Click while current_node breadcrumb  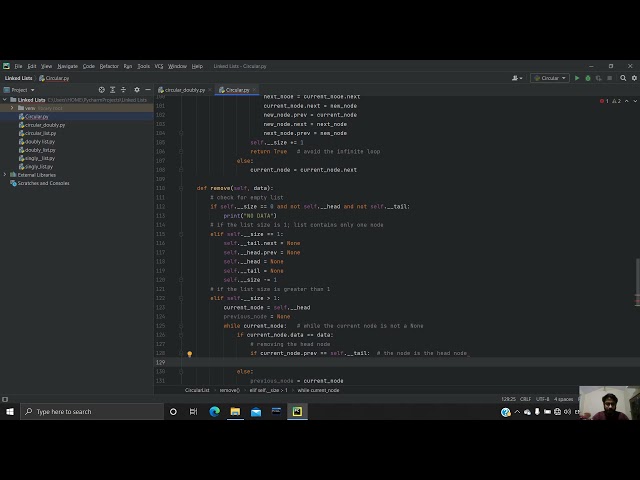[318, 390]
